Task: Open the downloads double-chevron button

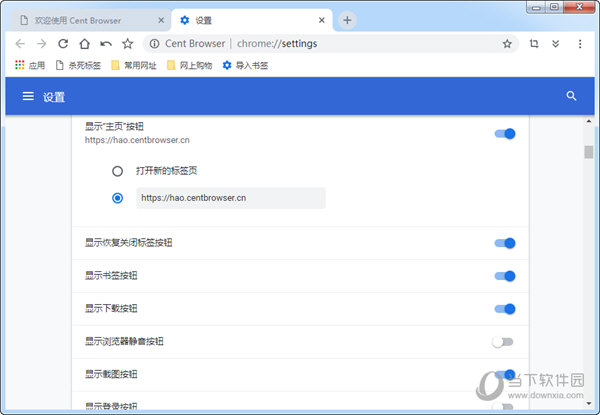Action: click(556, 44)
